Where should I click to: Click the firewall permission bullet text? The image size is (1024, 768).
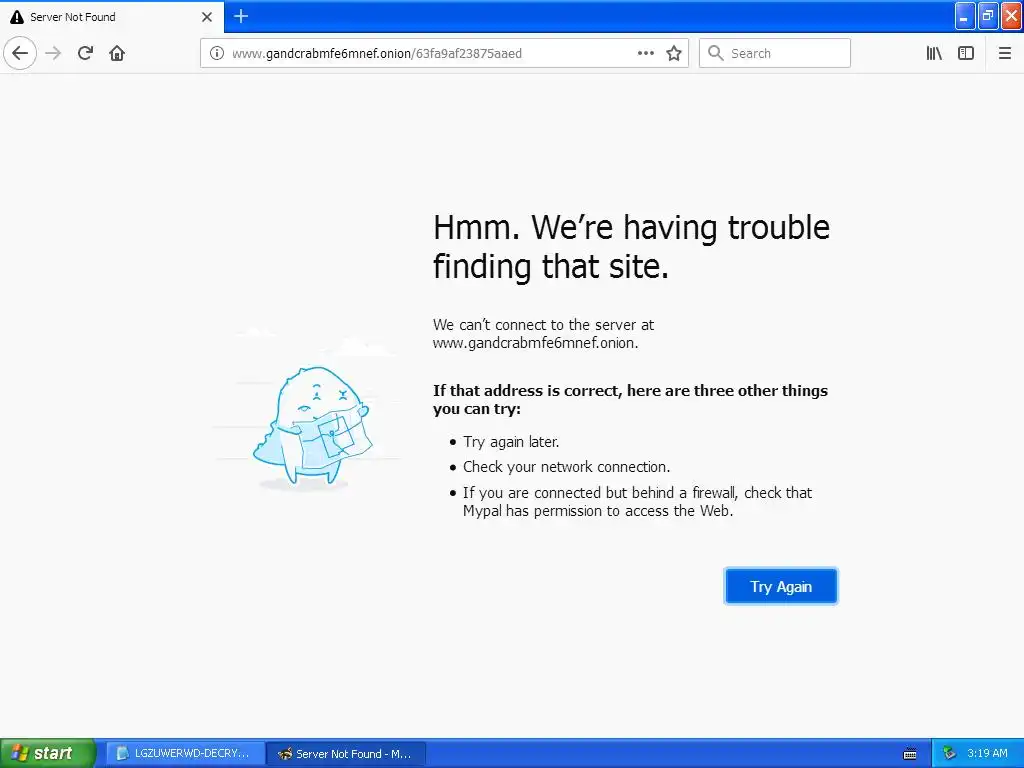tap(637, 502)
